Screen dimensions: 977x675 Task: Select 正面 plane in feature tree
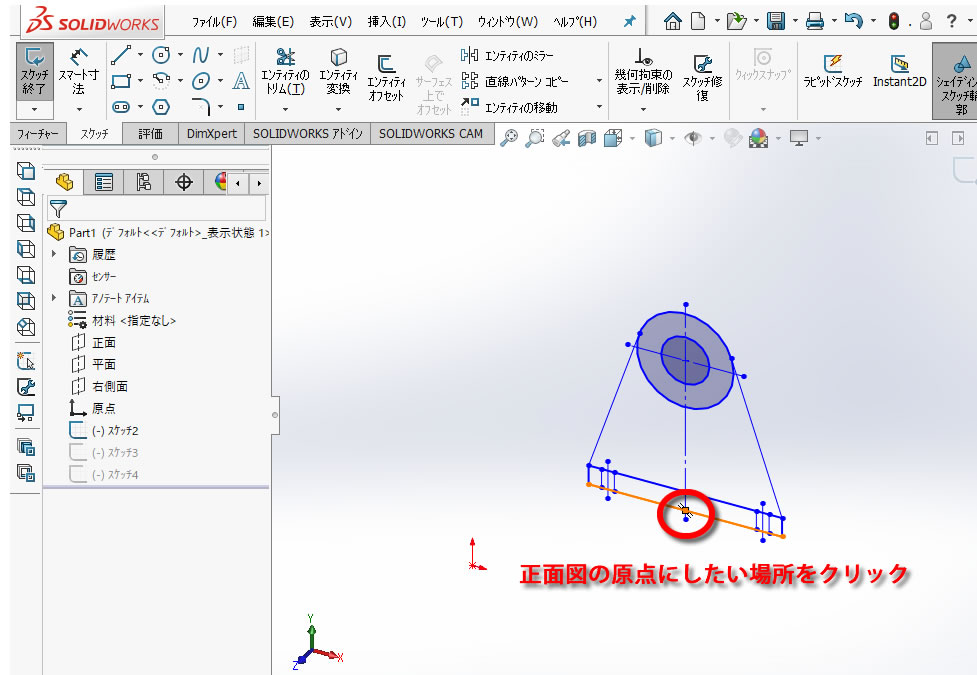93,342
